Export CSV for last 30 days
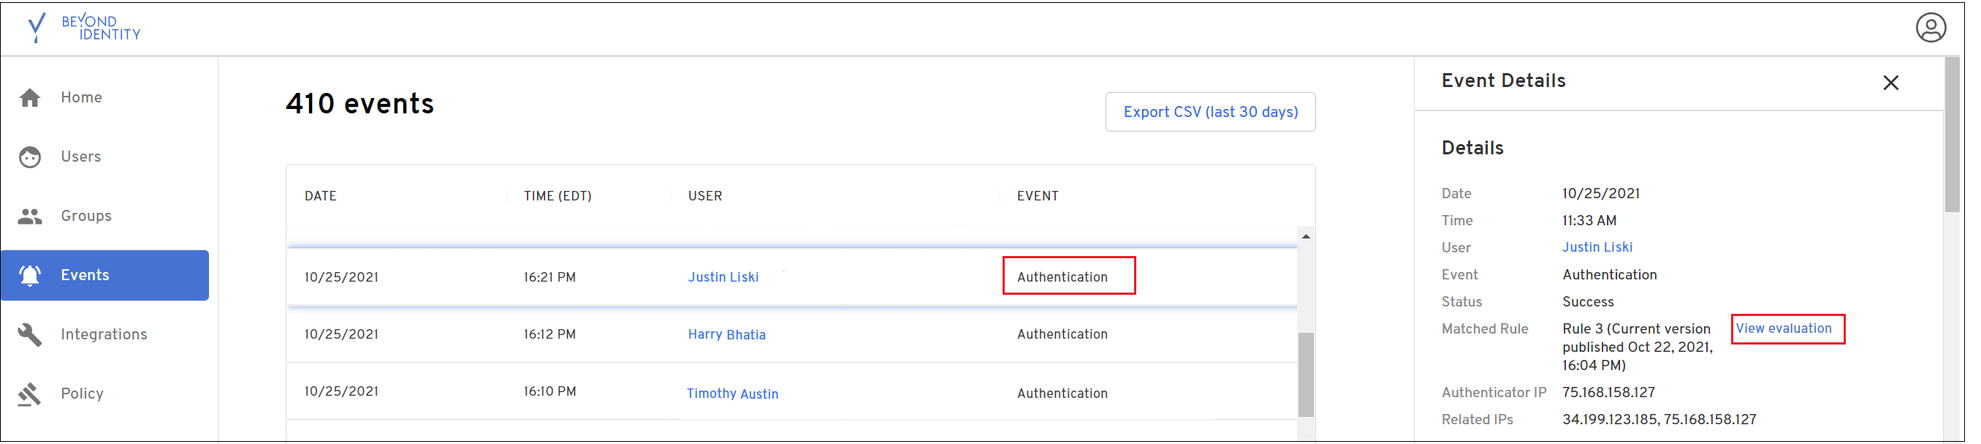1981x444 pixels. 1210,112
